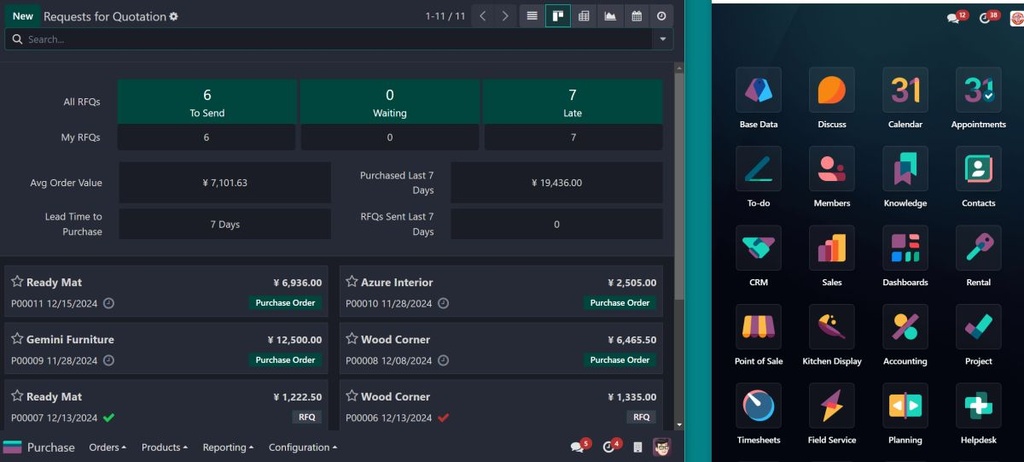Open the graph view
This screenshot has height=462, width=1024.
click(x=610, y=16)
